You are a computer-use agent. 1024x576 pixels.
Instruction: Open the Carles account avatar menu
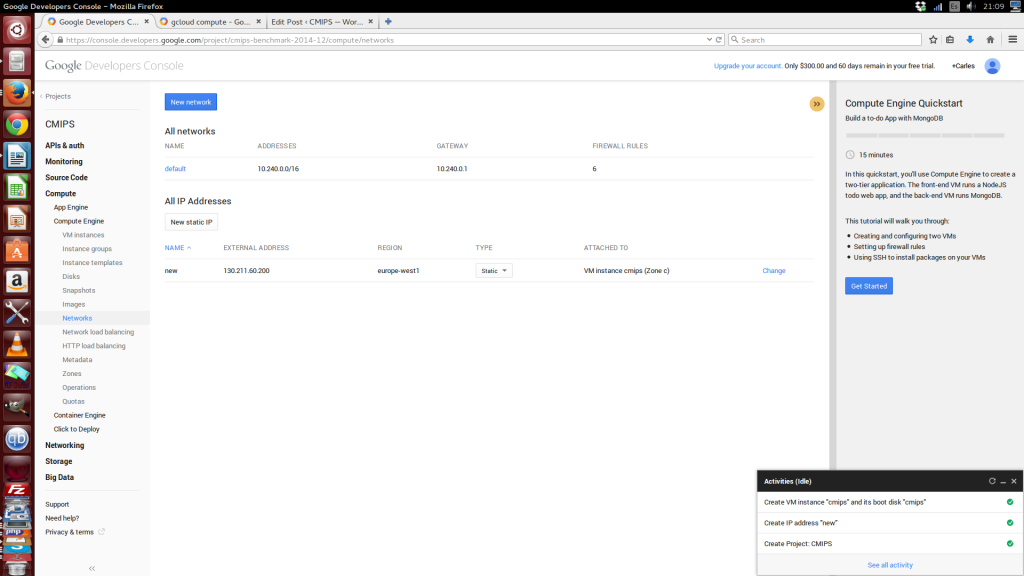(x=991, y=65)
